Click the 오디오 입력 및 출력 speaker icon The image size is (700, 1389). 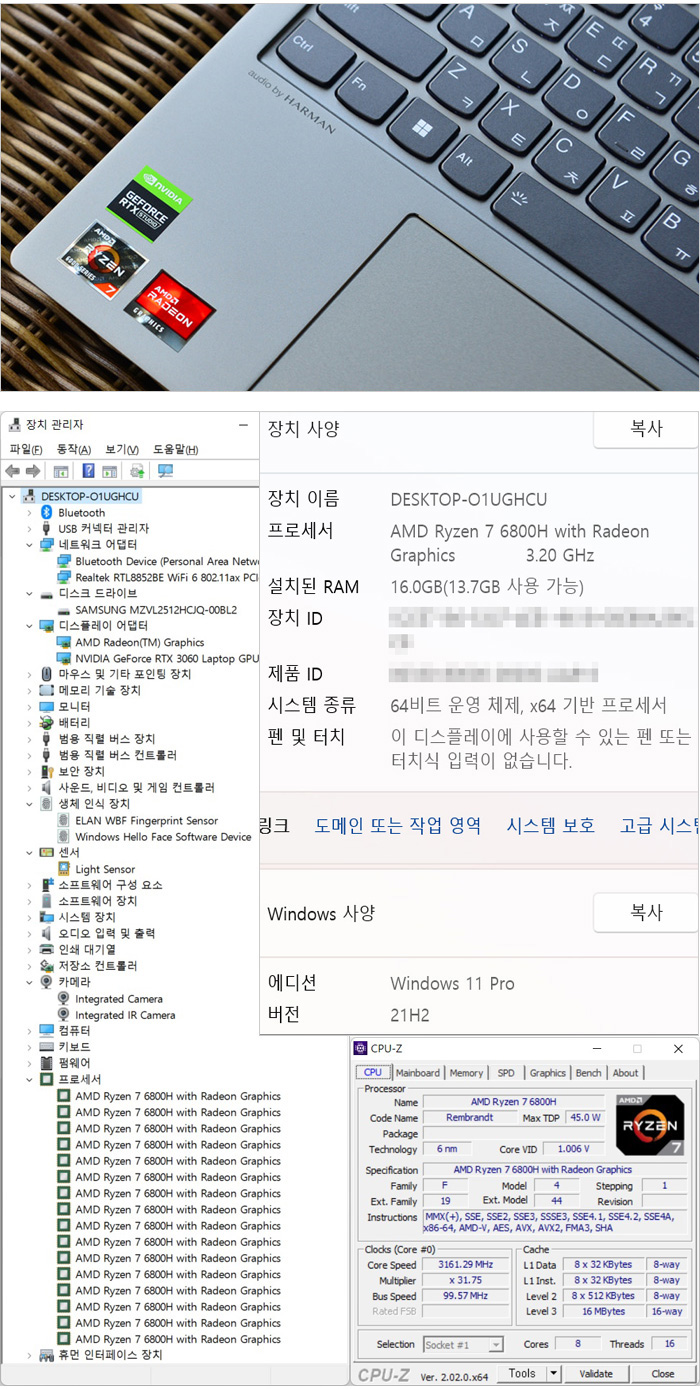[x=46, y=933]
